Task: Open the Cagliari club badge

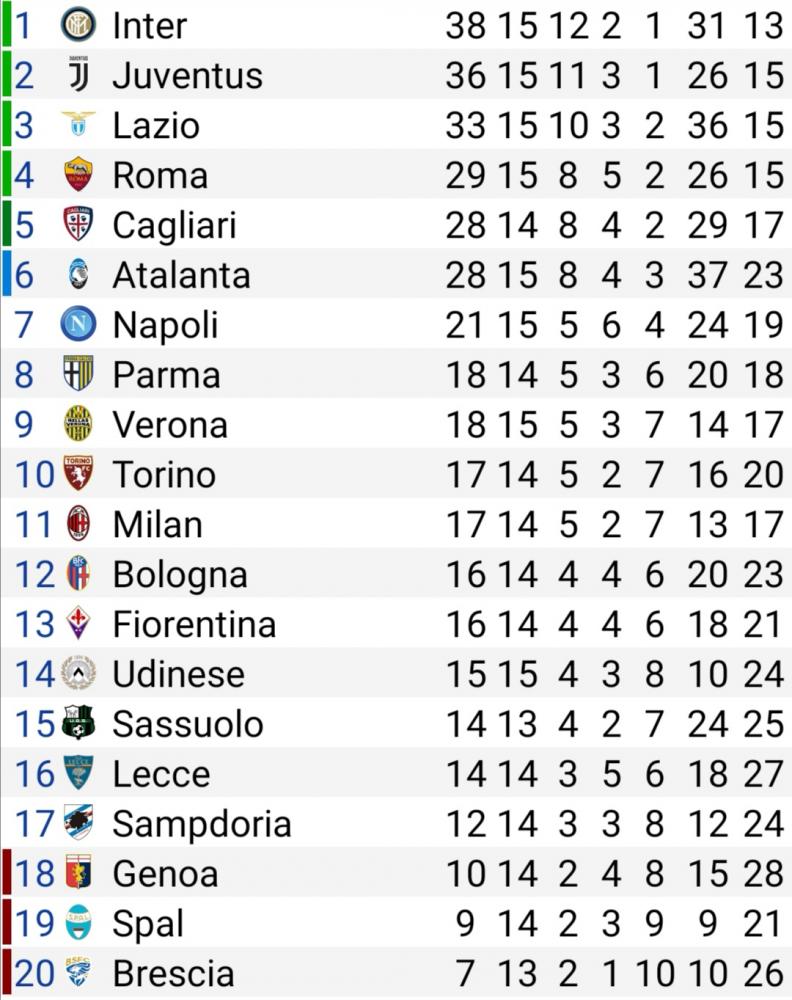Action: click(78, 224)
